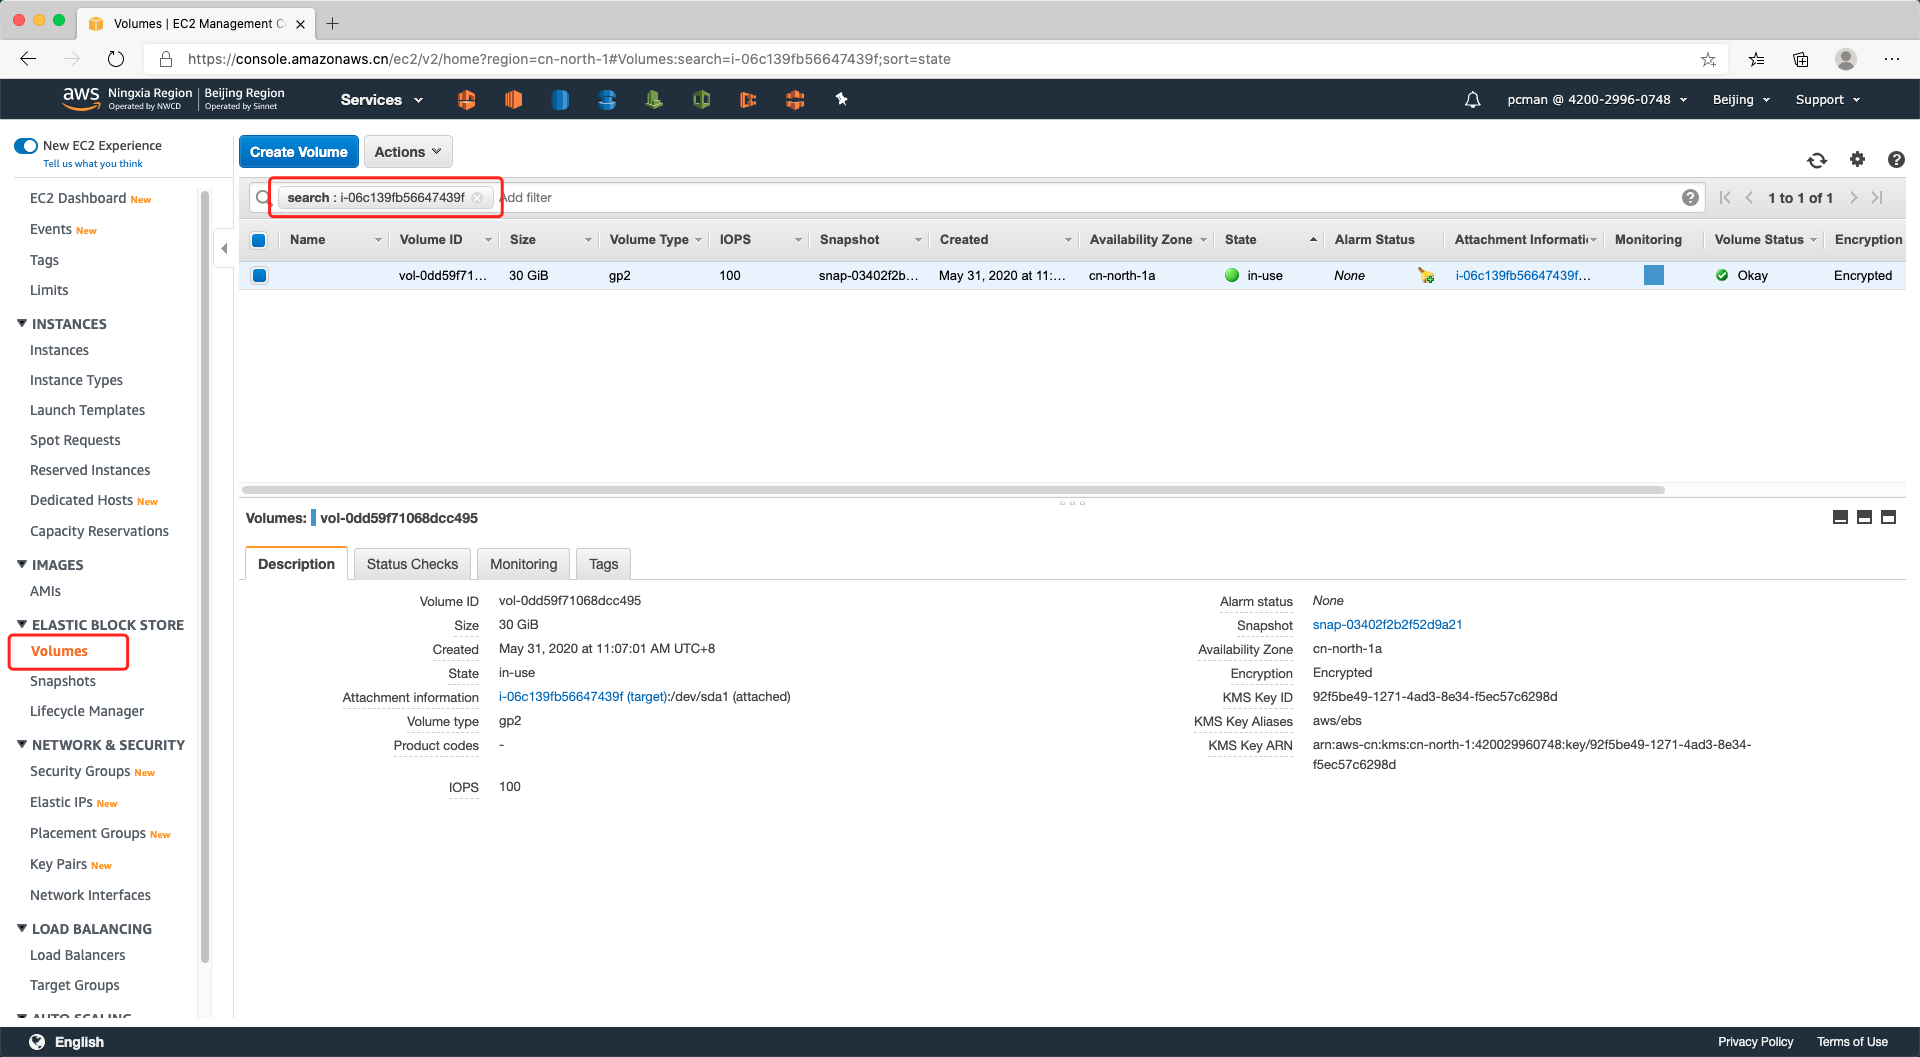Click the Create Volume button

(x=298, y=152)
